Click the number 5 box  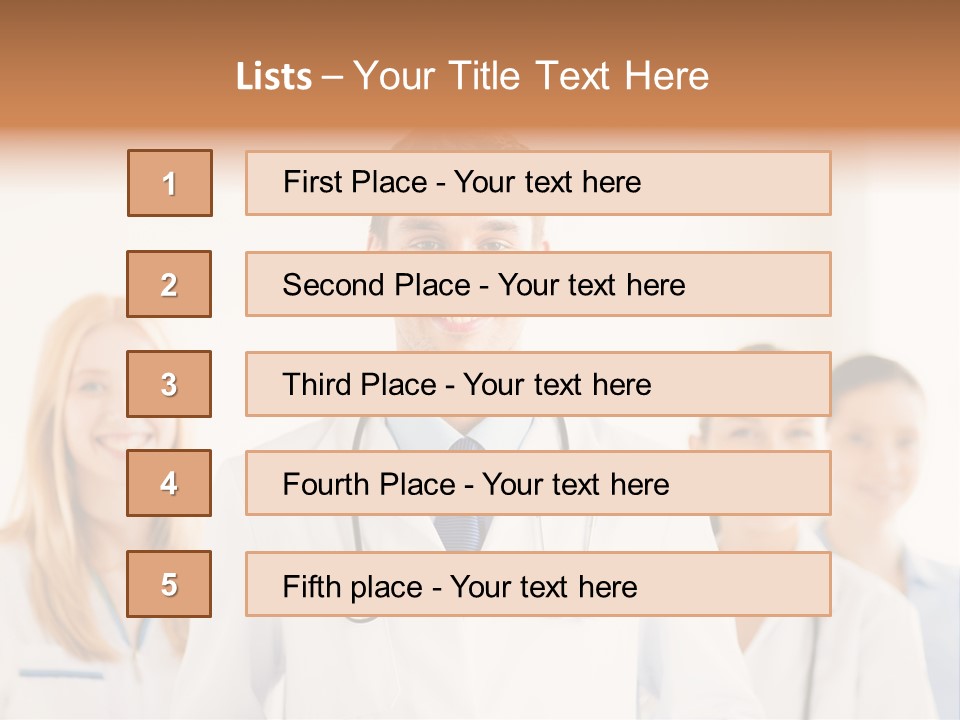(x=169, y=584)
